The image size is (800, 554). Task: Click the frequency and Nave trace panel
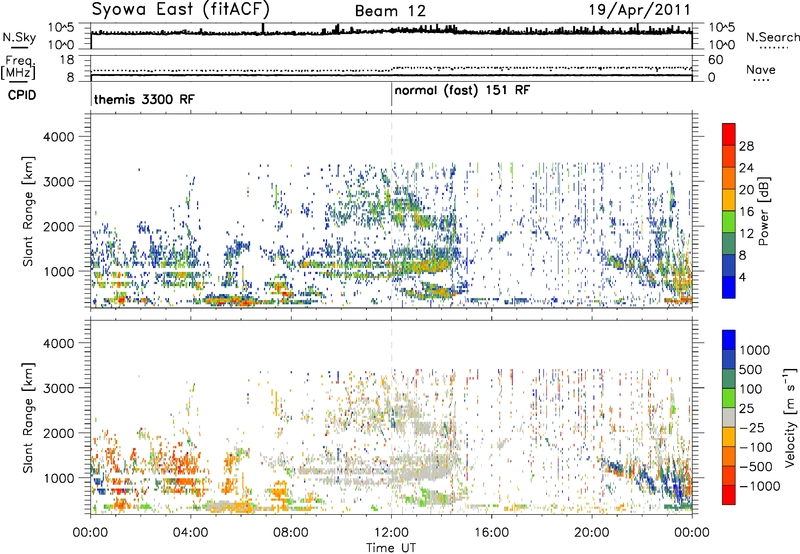391,68
